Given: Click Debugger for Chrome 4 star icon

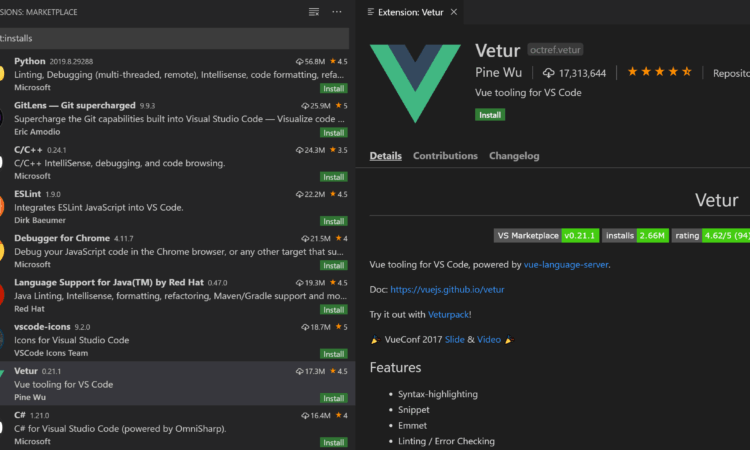Looking at the screenshot, I should coord(339,238).
